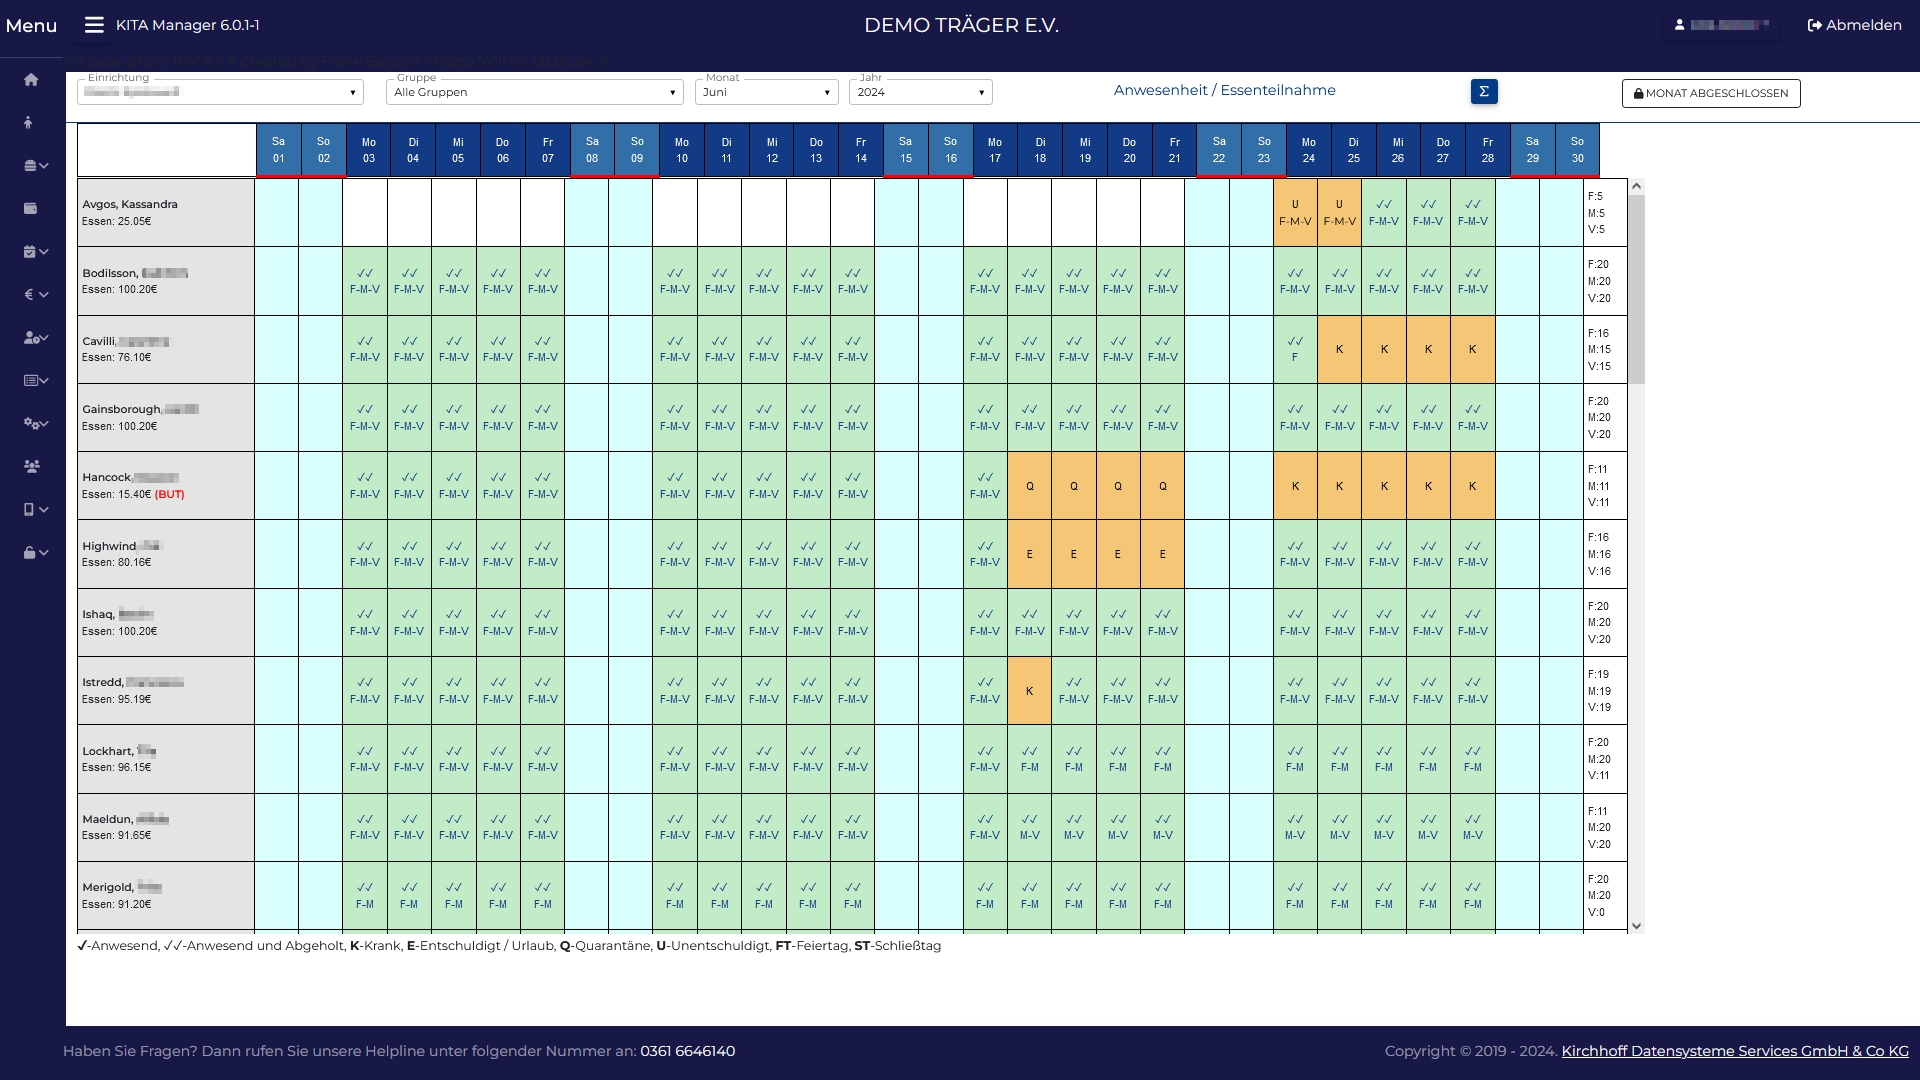The height and width of the screenshot is (1080, 1920).
Task: Click the sigma summation button
Action: [1484, 92]
